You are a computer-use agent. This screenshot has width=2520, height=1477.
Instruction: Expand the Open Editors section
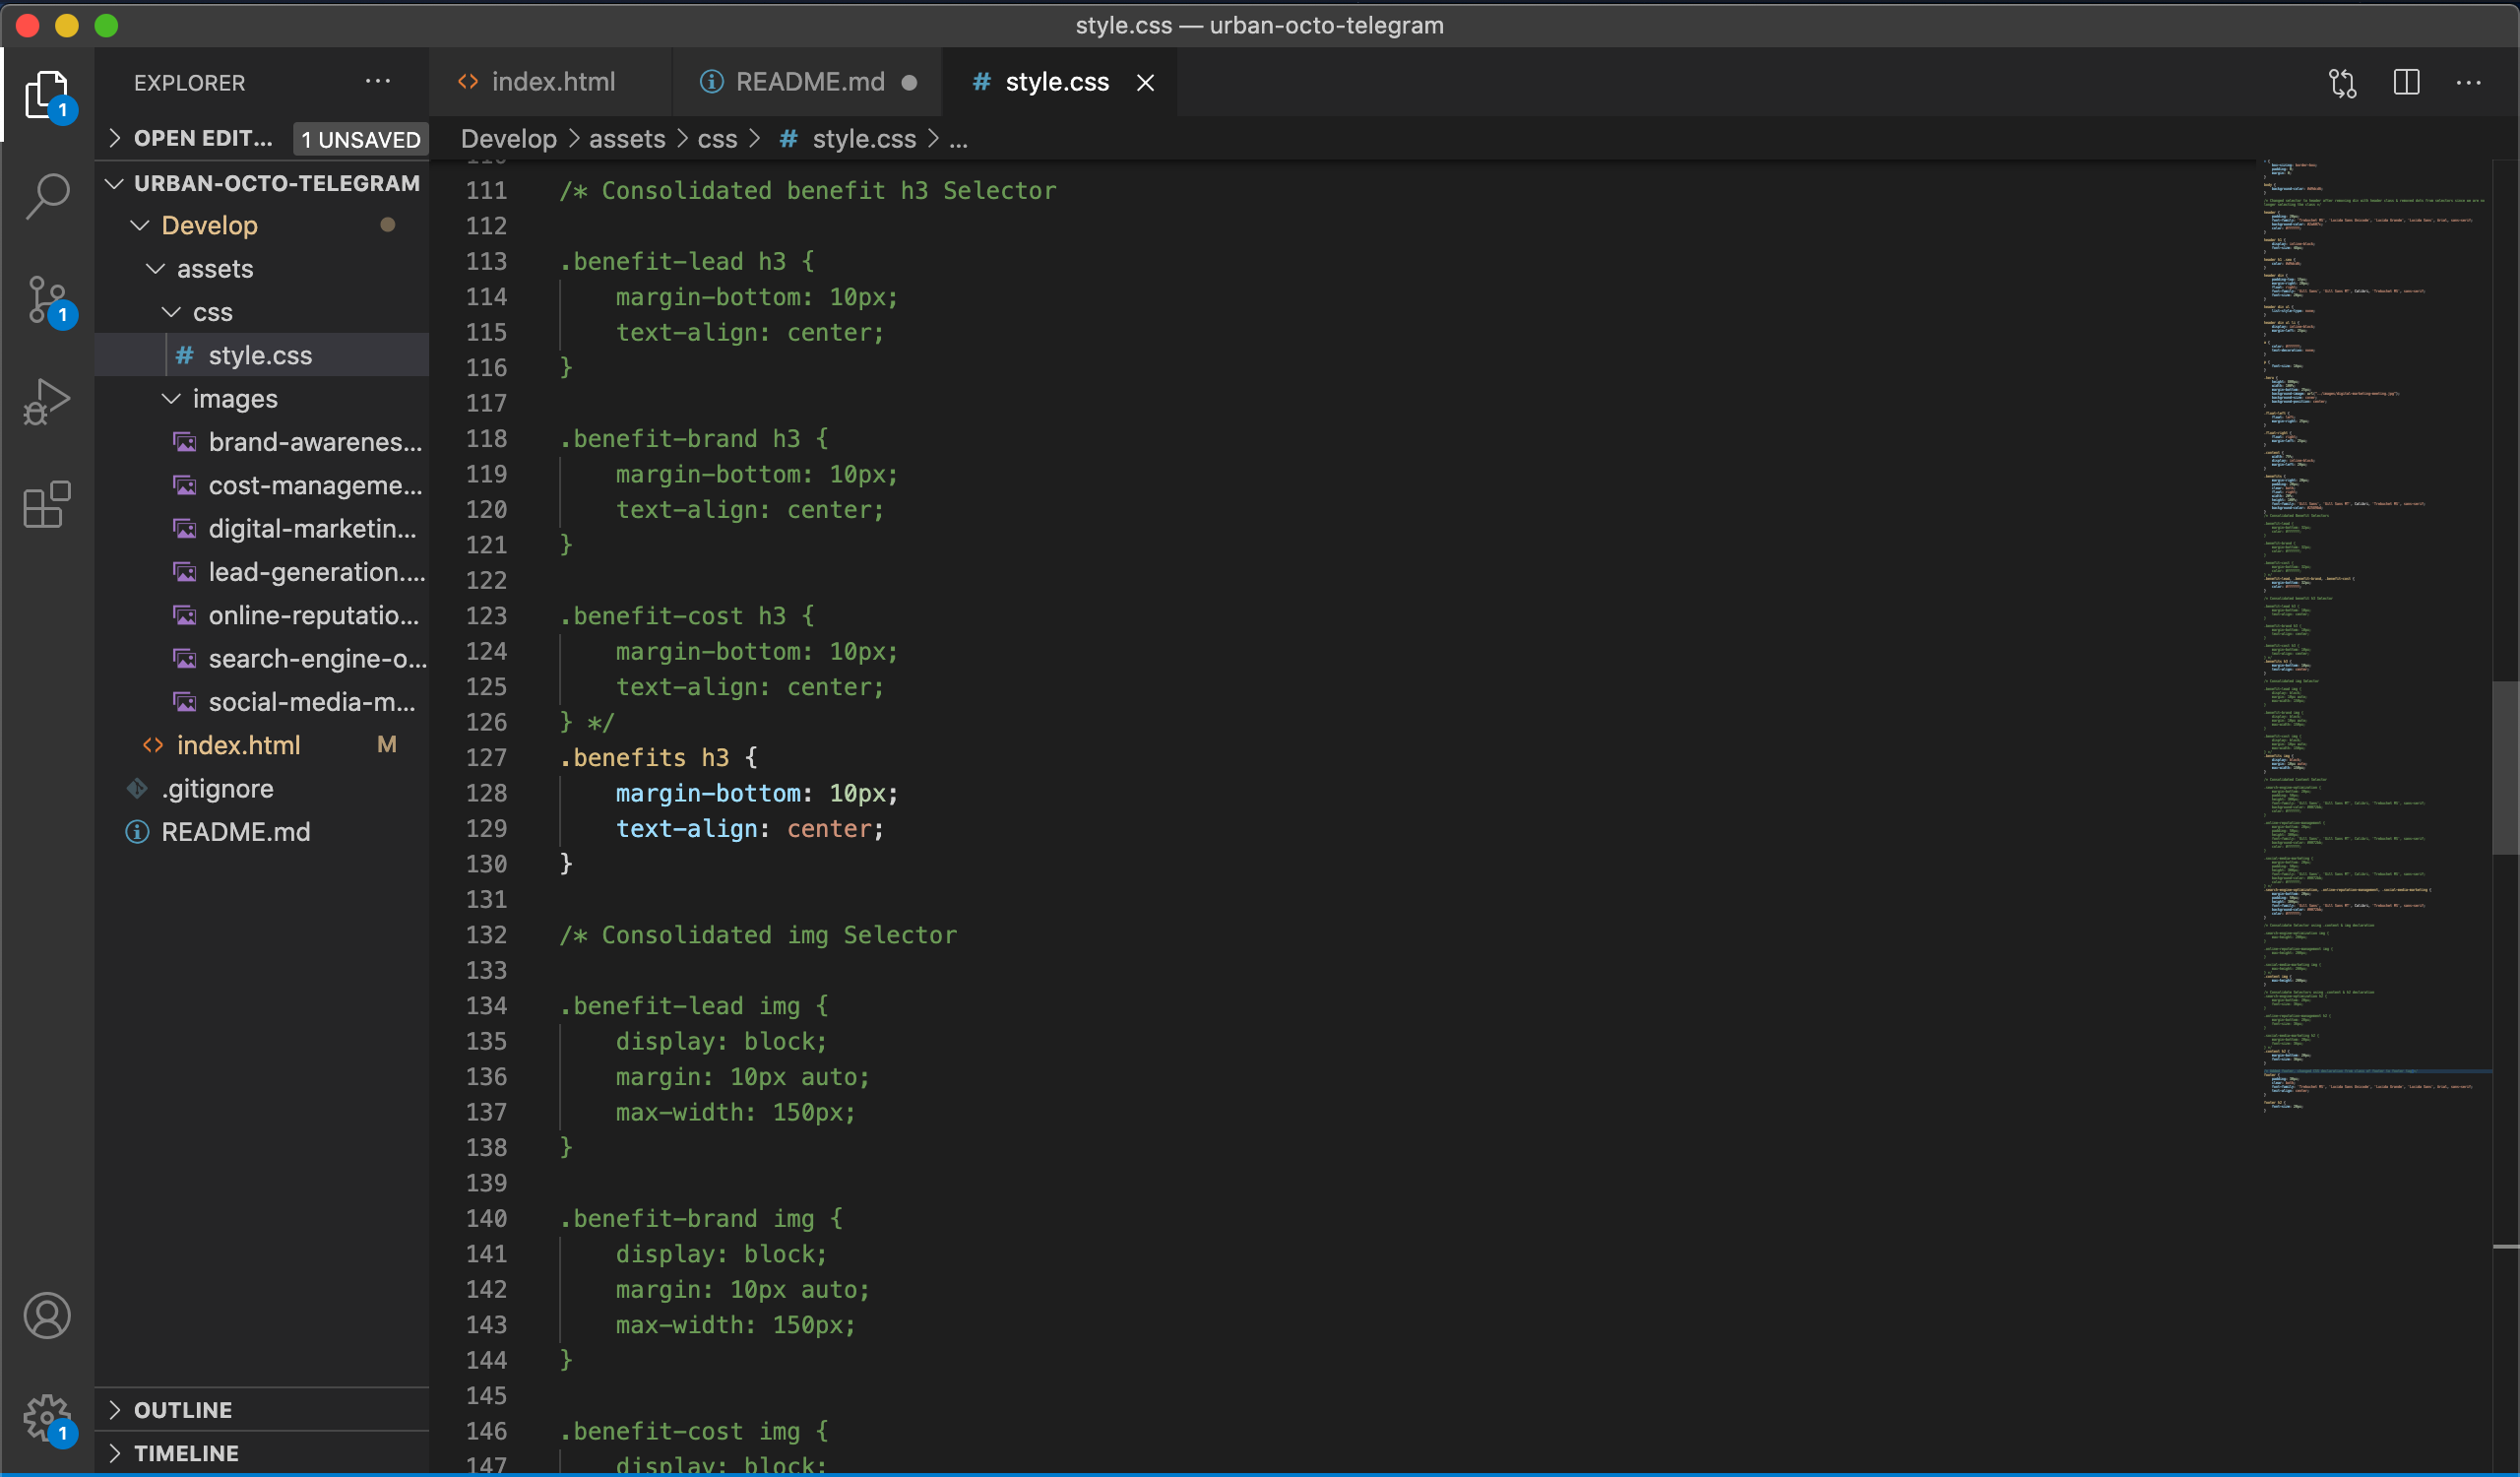coord(114,138)
